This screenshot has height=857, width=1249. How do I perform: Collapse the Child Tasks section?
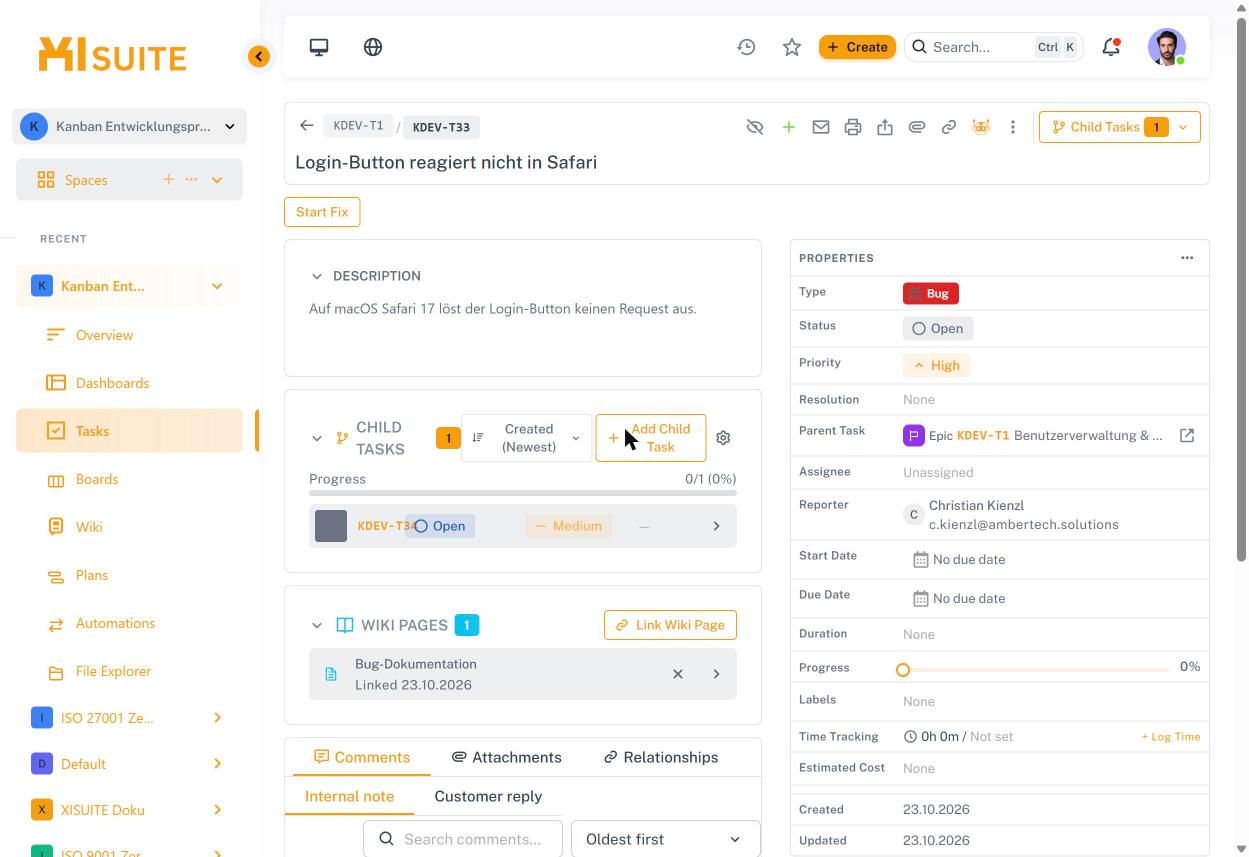point(317,438)
